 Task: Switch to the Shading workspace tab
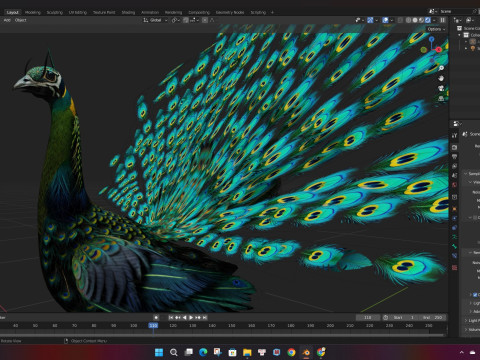[128, 12]
